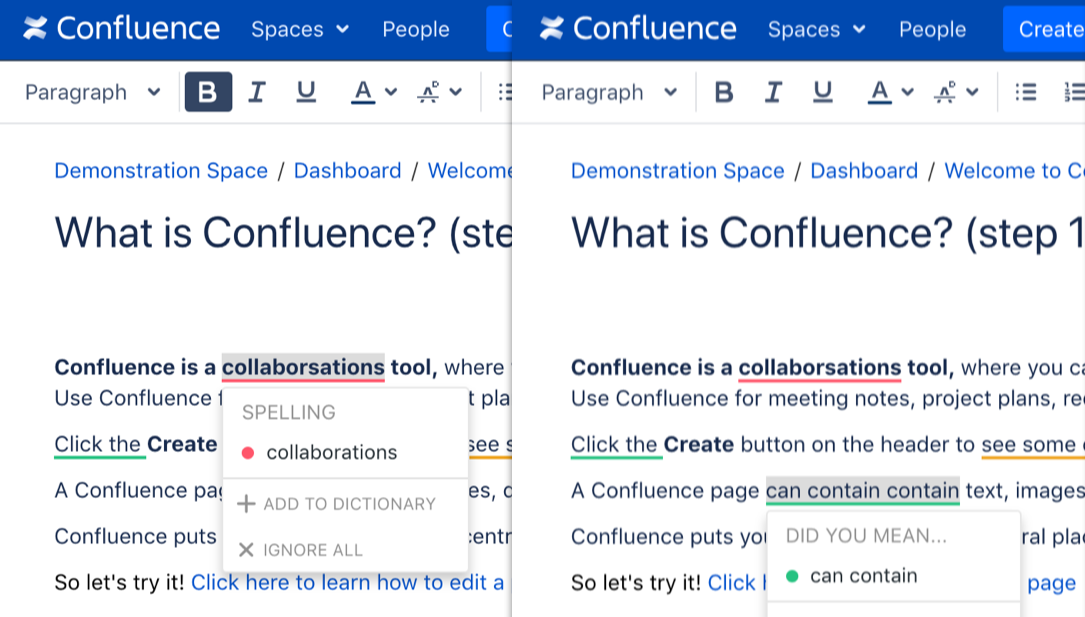Open Demonstration Space breadcrumb in left panel
1085x617 pixels.
161,171
